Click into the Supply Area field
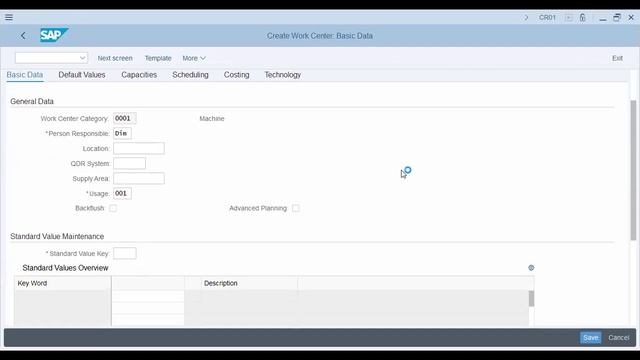 (139, 178)
